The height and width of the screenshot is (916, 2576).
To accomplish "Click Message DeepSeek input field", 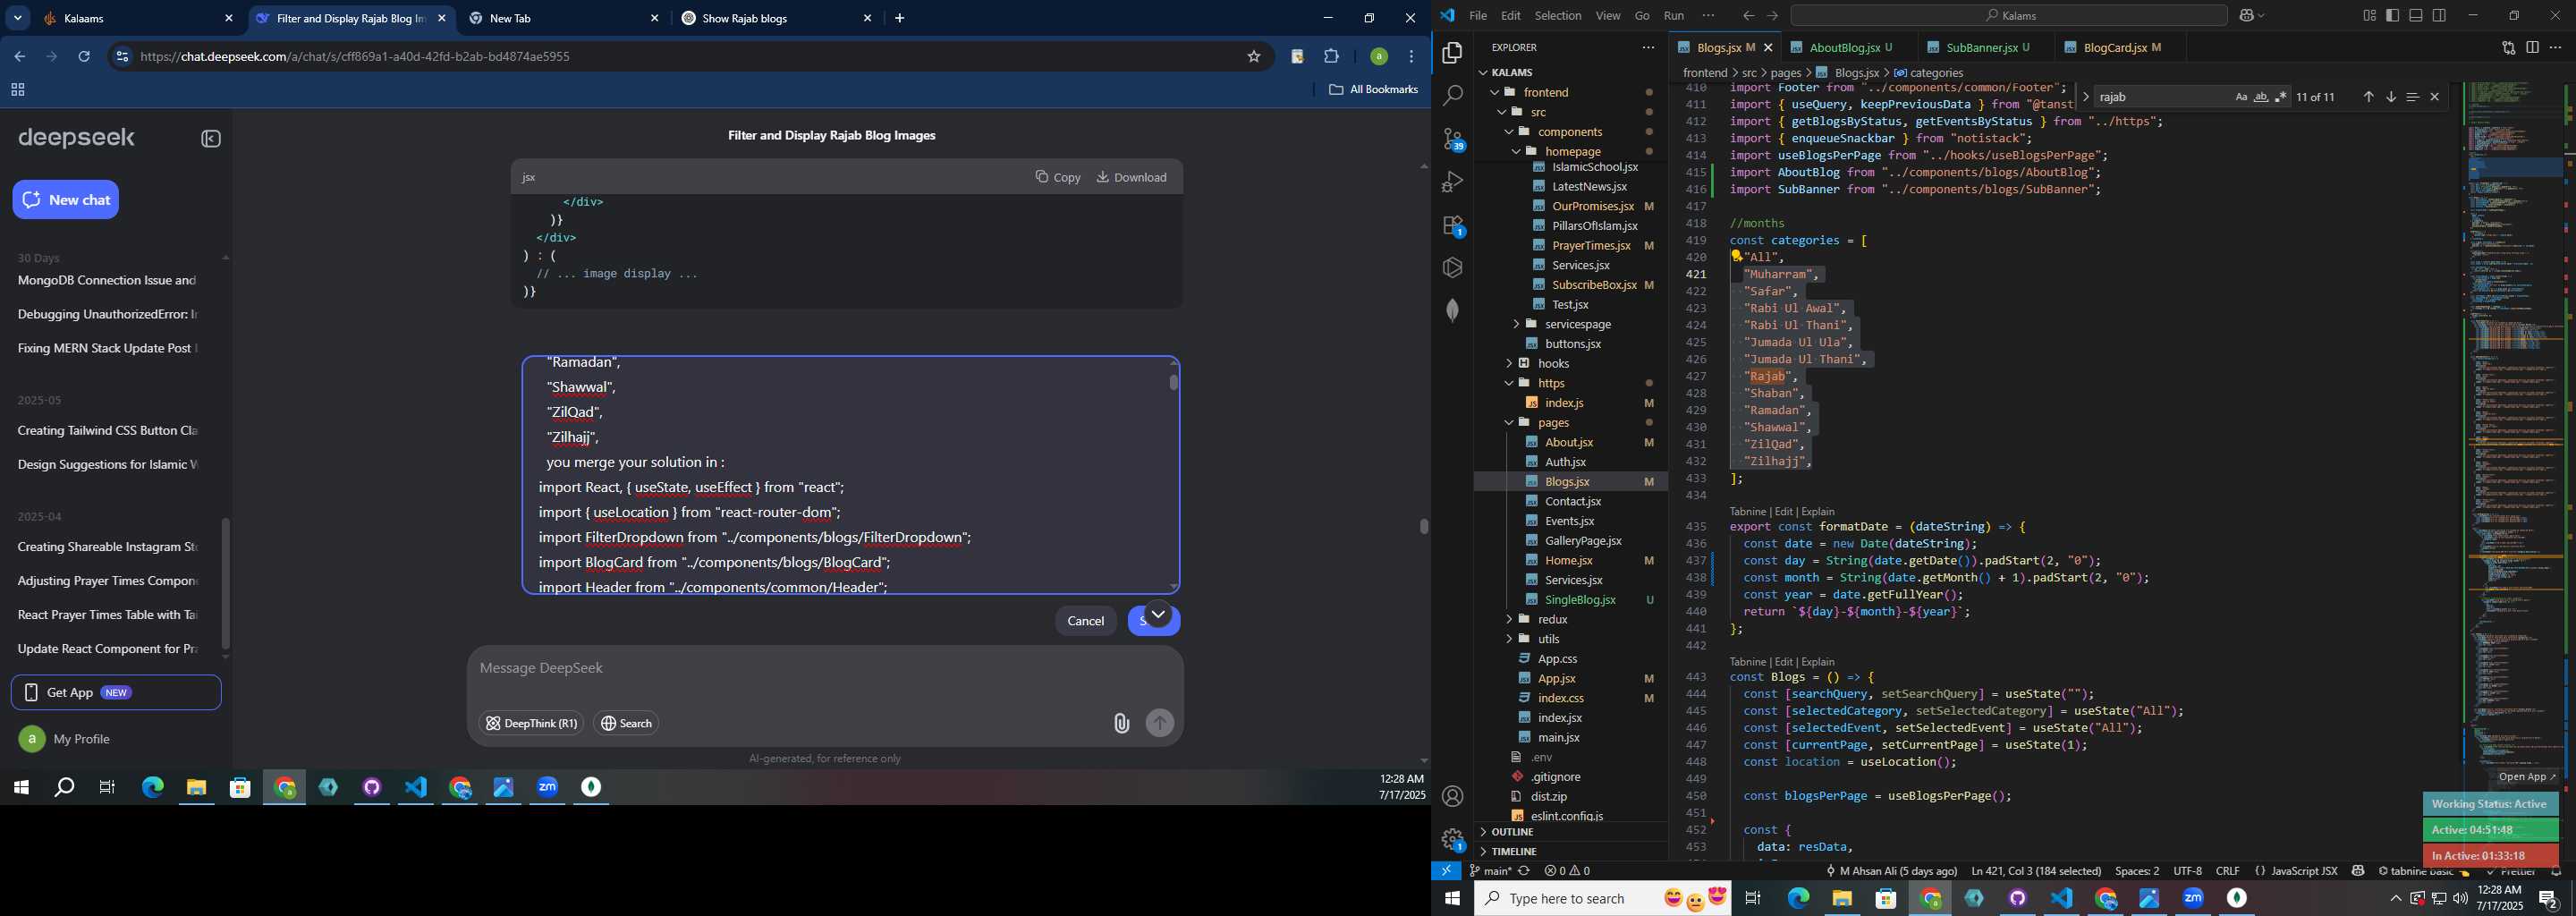I will pyautogui.click(x=825, y=668).
